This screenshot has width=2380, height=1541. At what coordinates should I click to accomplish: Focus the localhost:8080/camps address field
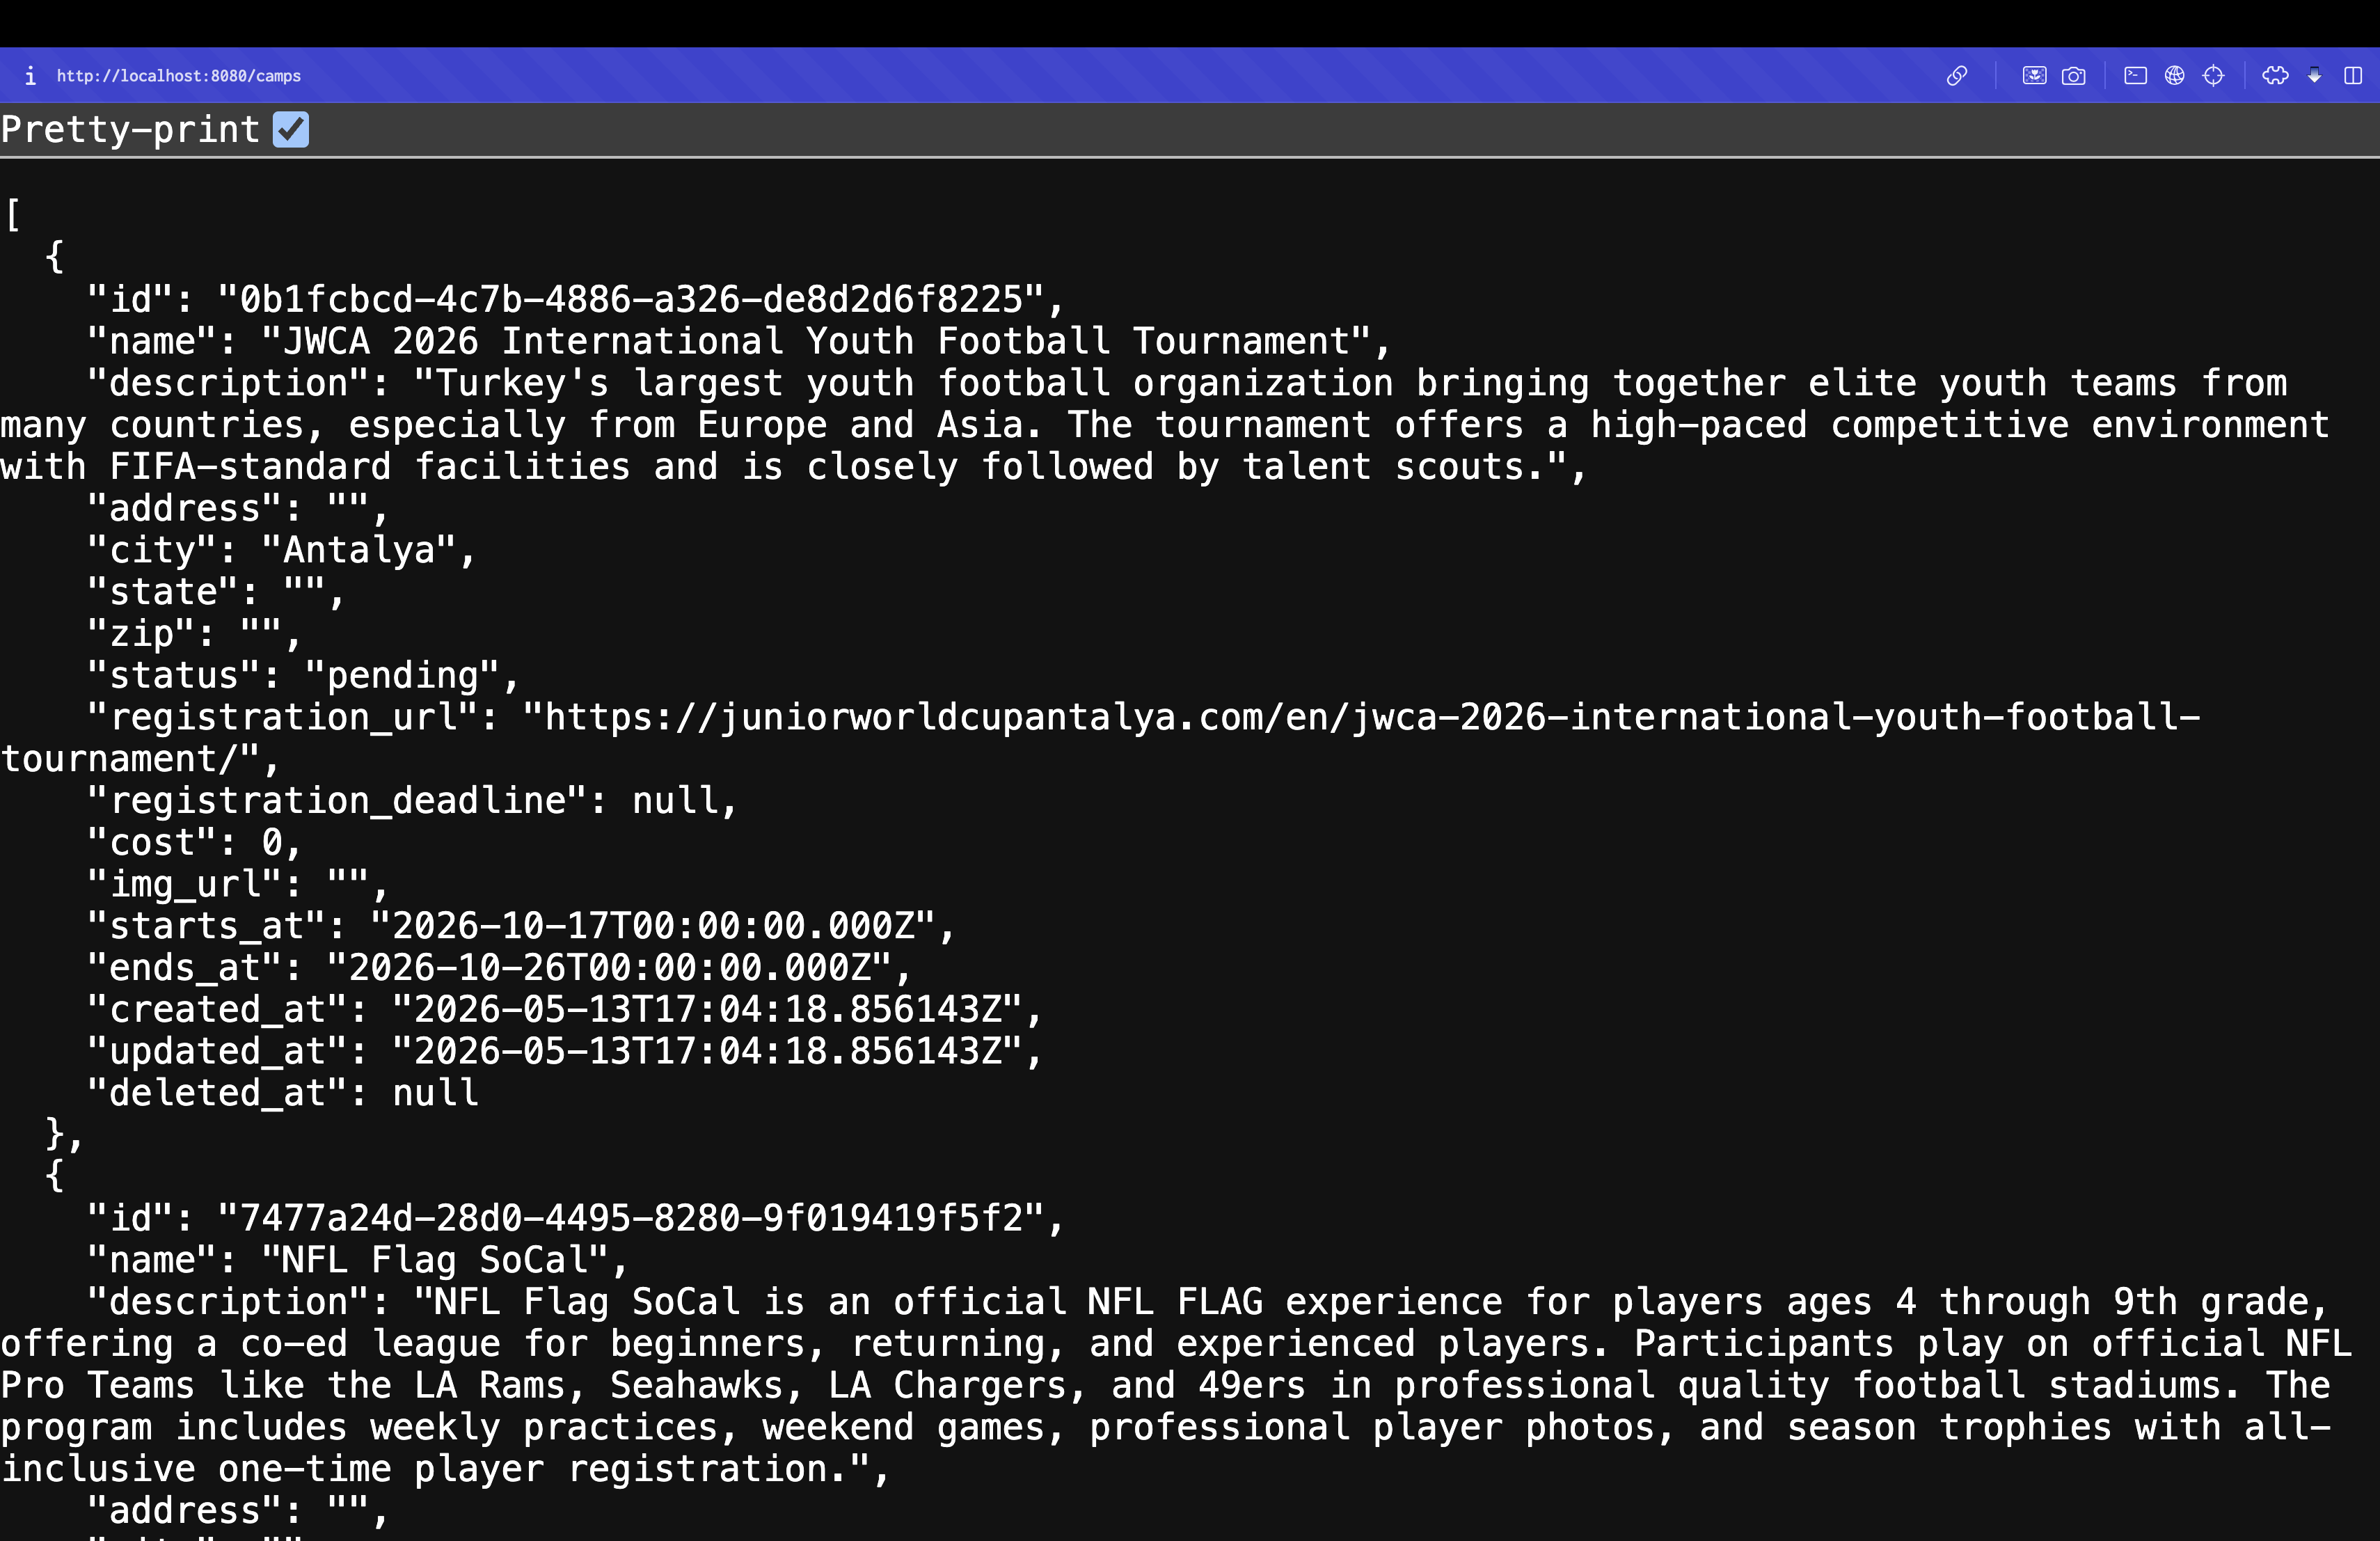179,76
